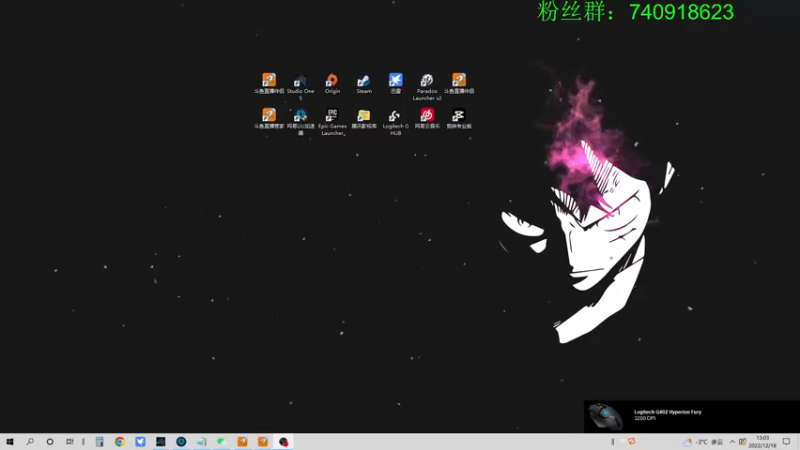
Task: Open Calculator from the taskbar
Action: (99, 442)
